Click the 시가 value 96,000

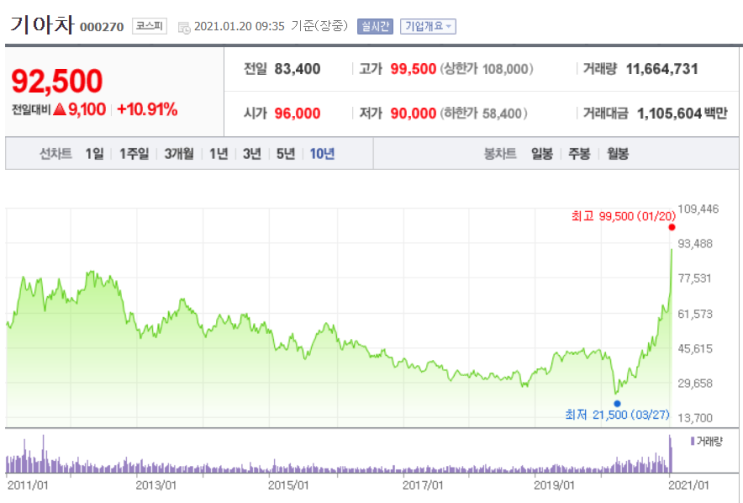click(x=298, y=113)
